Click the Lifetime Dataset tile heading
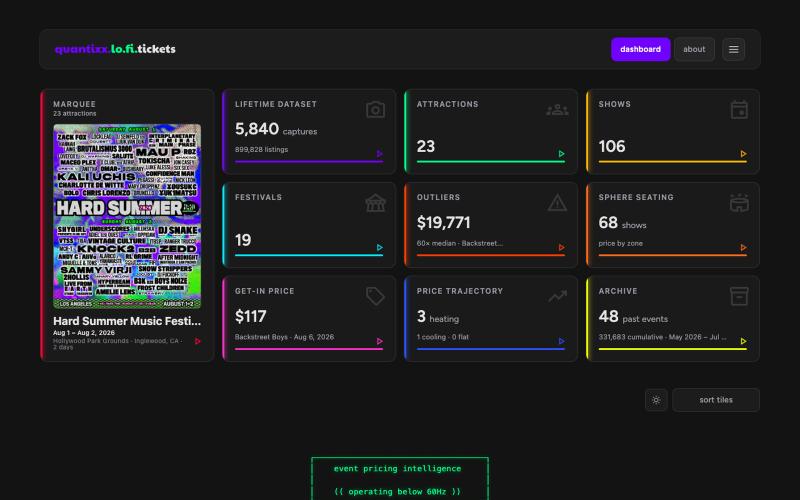Image resolution: width=800 pixels, height=500 pixels. [x=276, y=104]
